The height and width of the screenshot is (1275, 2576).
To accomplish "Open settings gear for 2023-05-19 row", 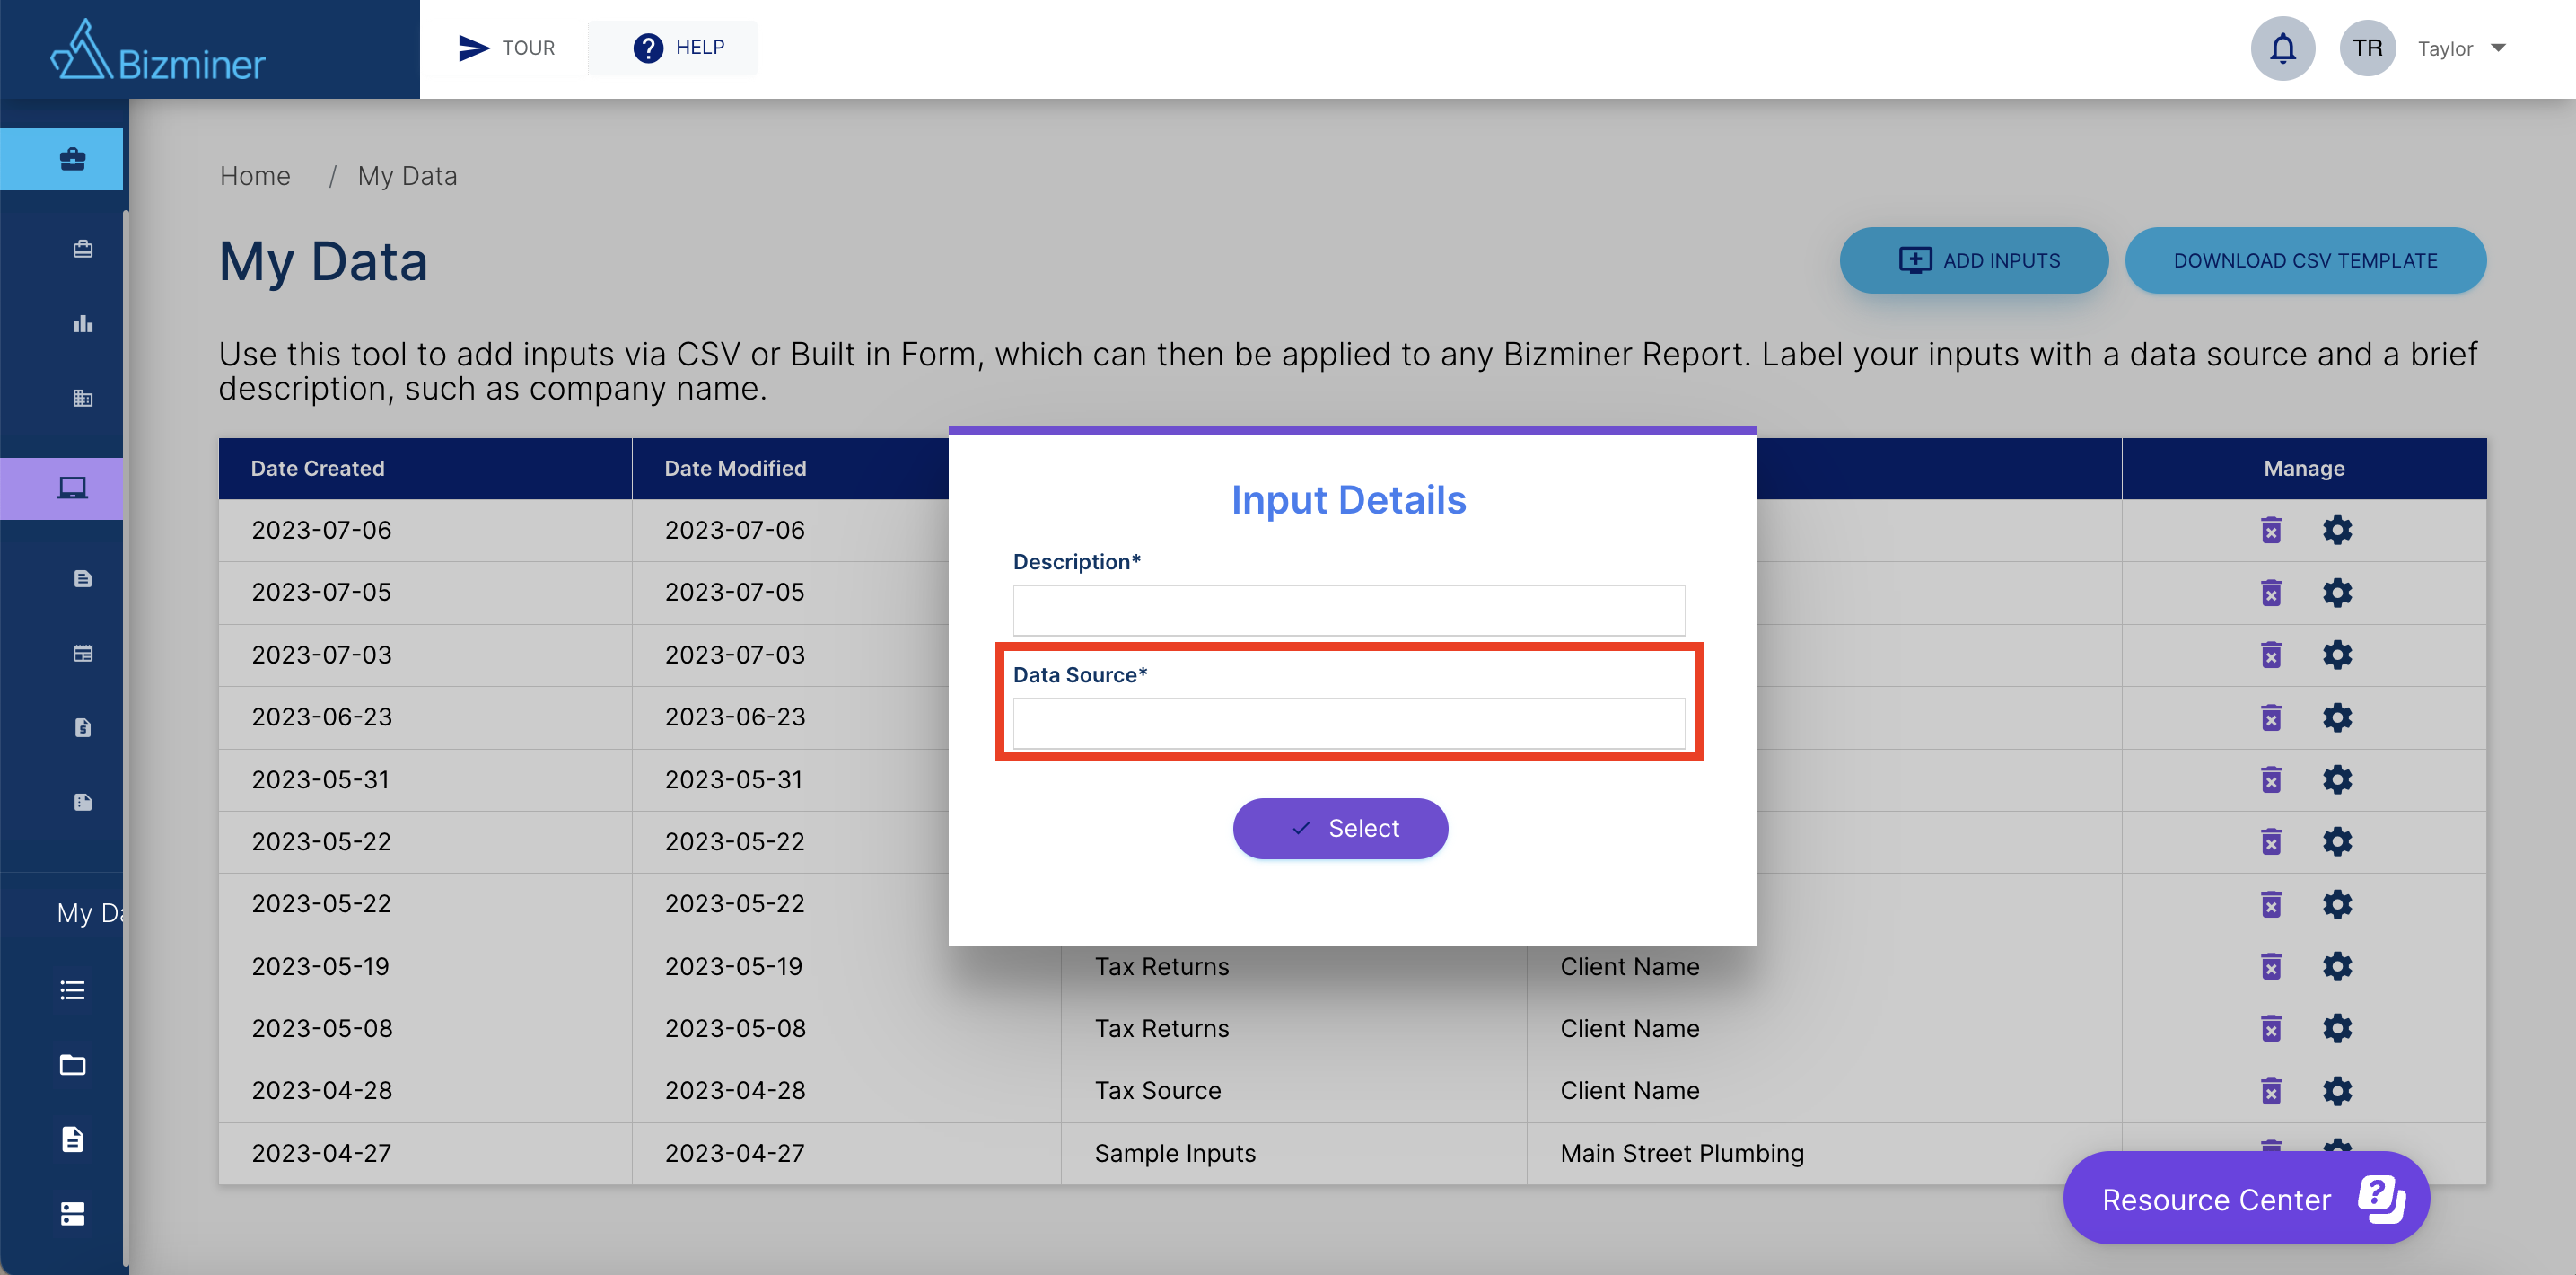I will click(2337, 966).
